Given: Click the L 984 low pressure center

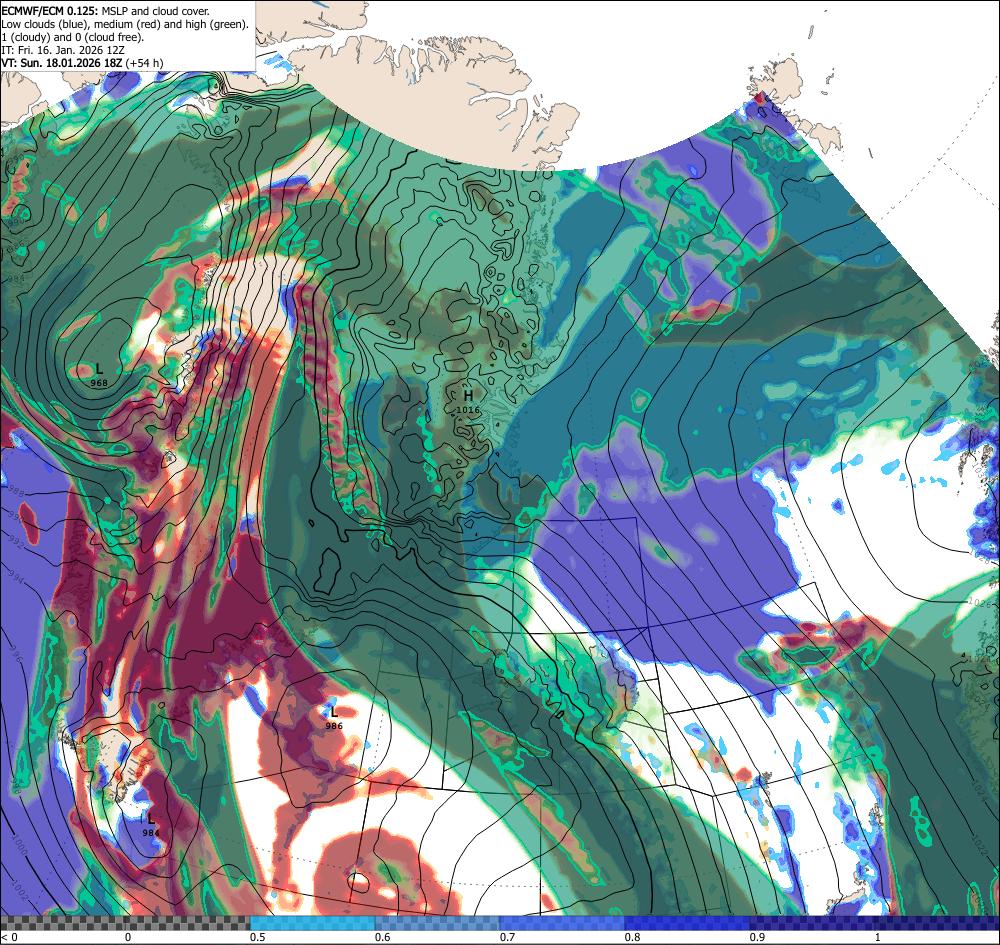Looking at the screenshot, I should tap(151, 824).
